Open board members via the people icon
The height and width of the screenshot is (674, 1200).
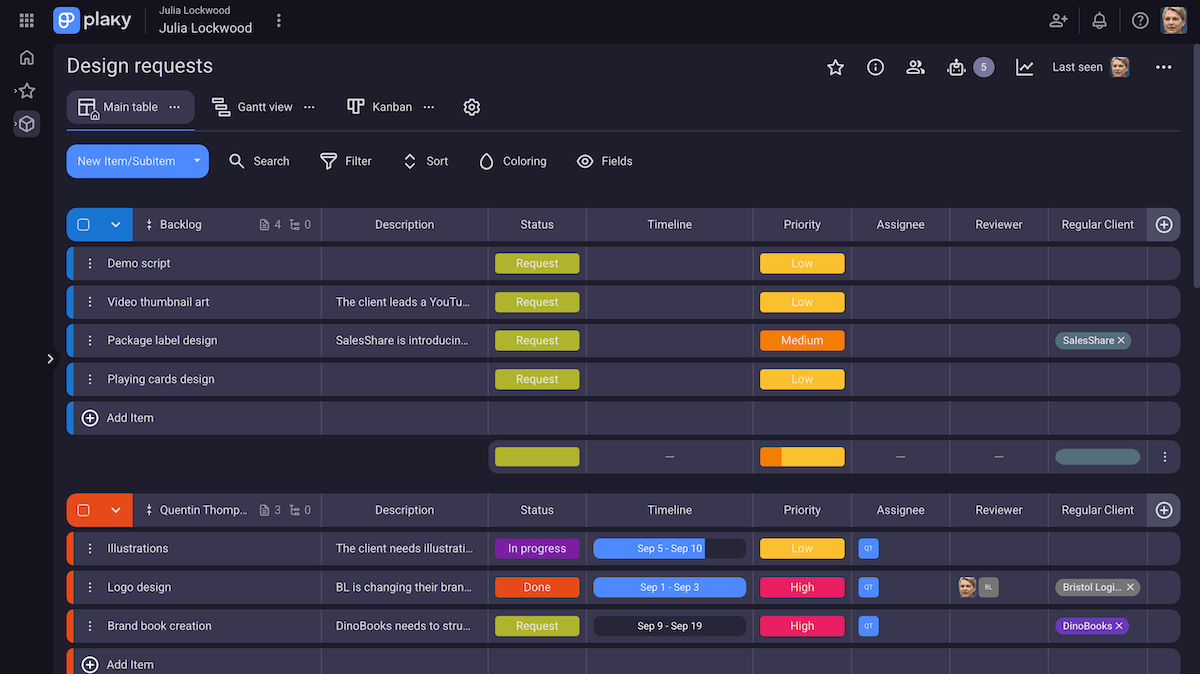click(x=915, y=66)
